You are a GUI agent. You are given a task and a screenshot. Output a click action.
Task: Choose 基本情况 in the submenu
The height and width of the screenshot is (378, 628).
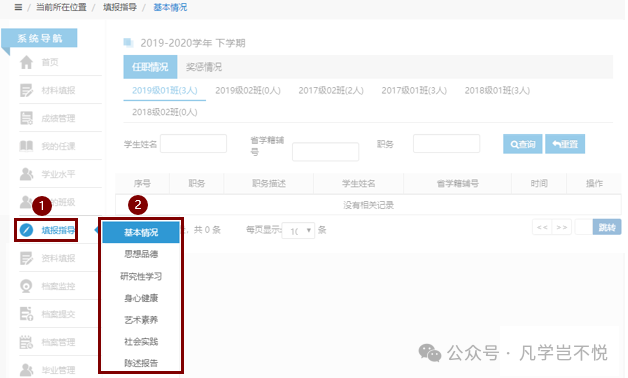tap(141, 232)
